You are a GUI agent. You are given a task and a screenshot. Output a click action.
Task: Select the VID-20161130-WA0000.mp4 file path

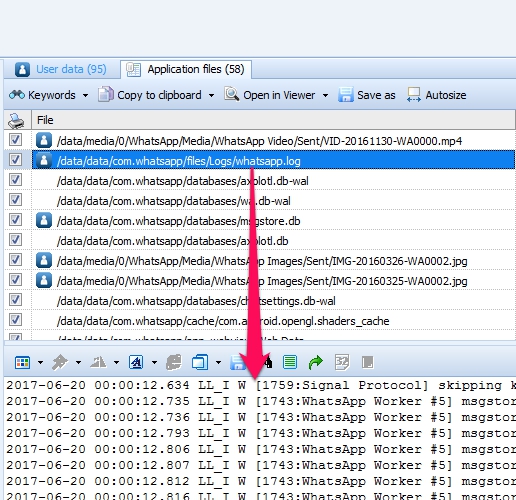point(259,141)
